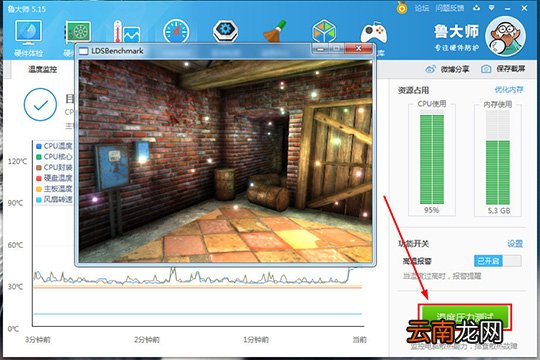Viewport: 540px width, 360px height.
Task: Toggle the 硬盘温度 legend checkbox
Action: (x=39, y=178)
